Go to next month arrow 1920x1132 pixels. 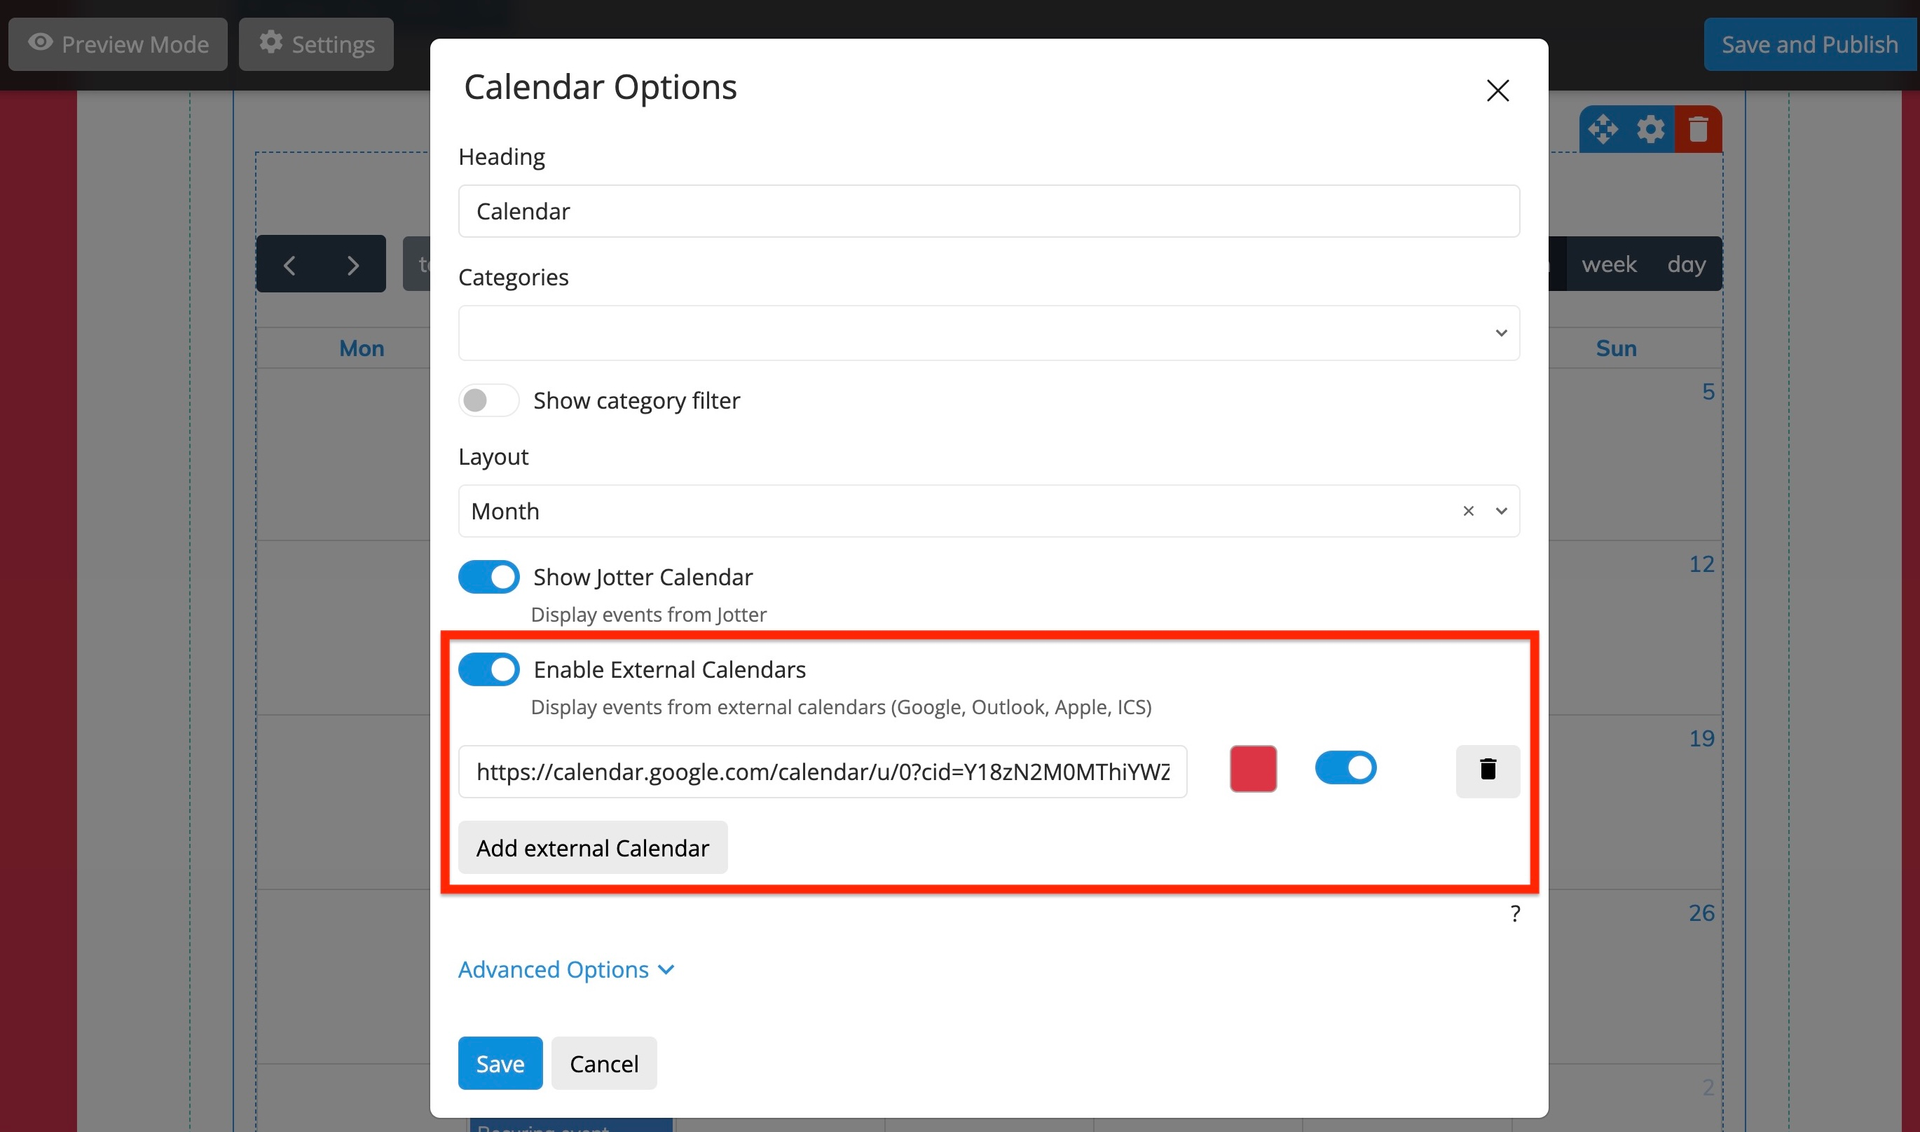(x=352, y=265)
